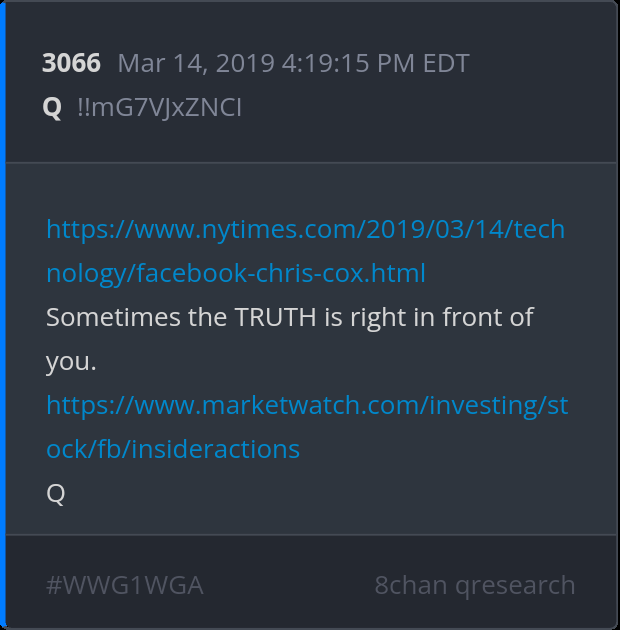Click the 'right in front of' phrase
This screenshot has width=620, height=630.
439,318
